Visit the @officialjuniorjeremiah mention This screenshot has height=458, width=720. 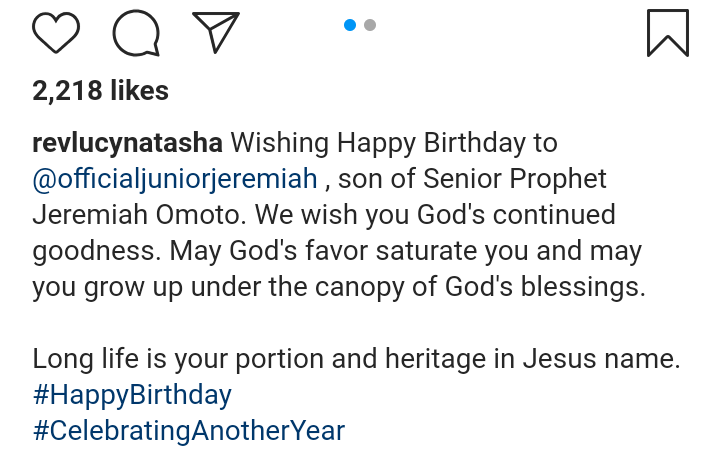175,179
